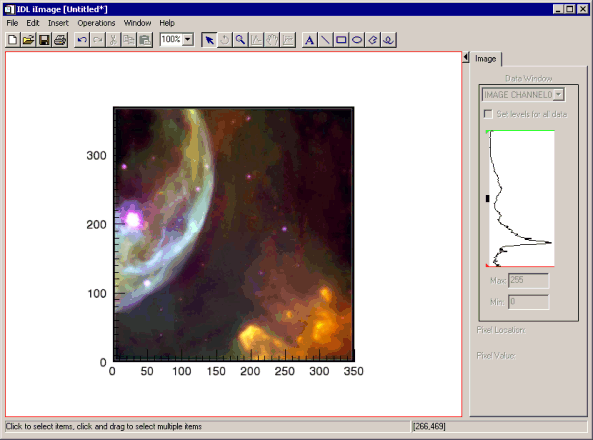Open the IMAGE CHANNEL0 dropdown
The width and height of the screenshot is (593, 440).
[x=559, y=95]
